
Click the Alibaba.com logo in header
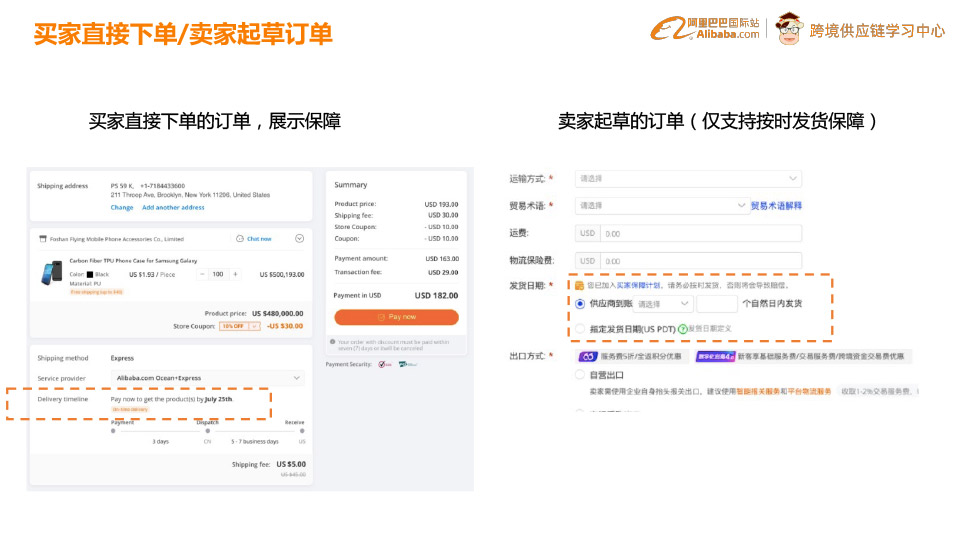pos(706,29)
